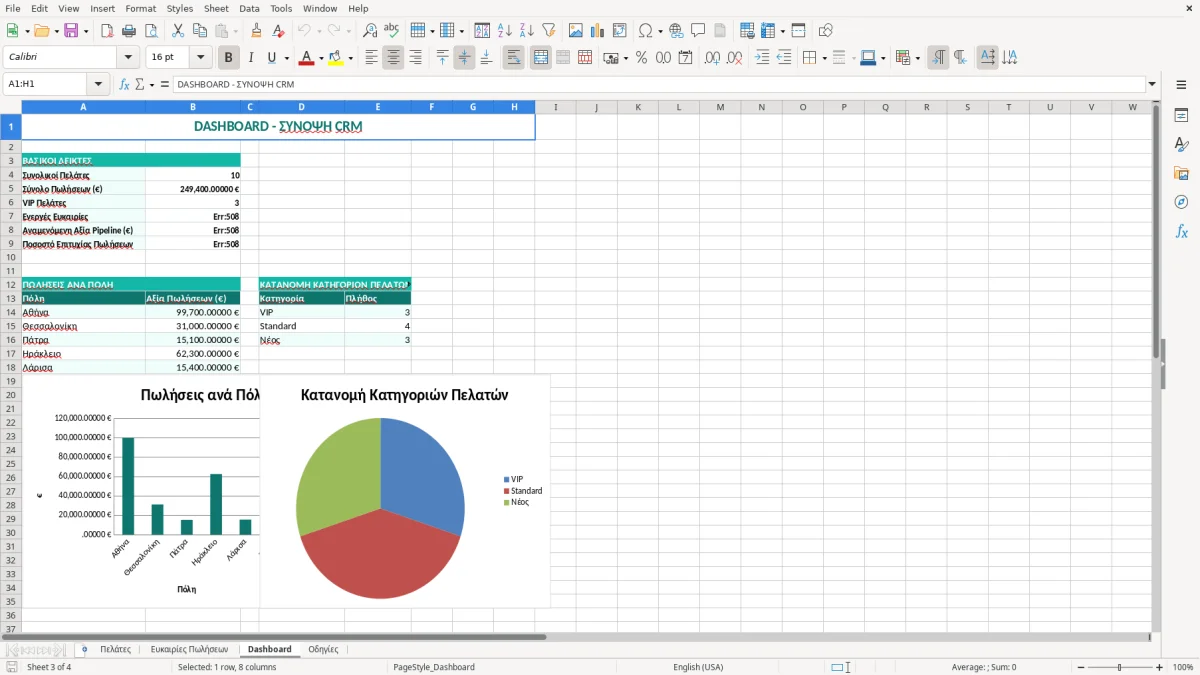The image size is (1200, 675).
Task: Toggle Align Right
Action: click(415, 58)
